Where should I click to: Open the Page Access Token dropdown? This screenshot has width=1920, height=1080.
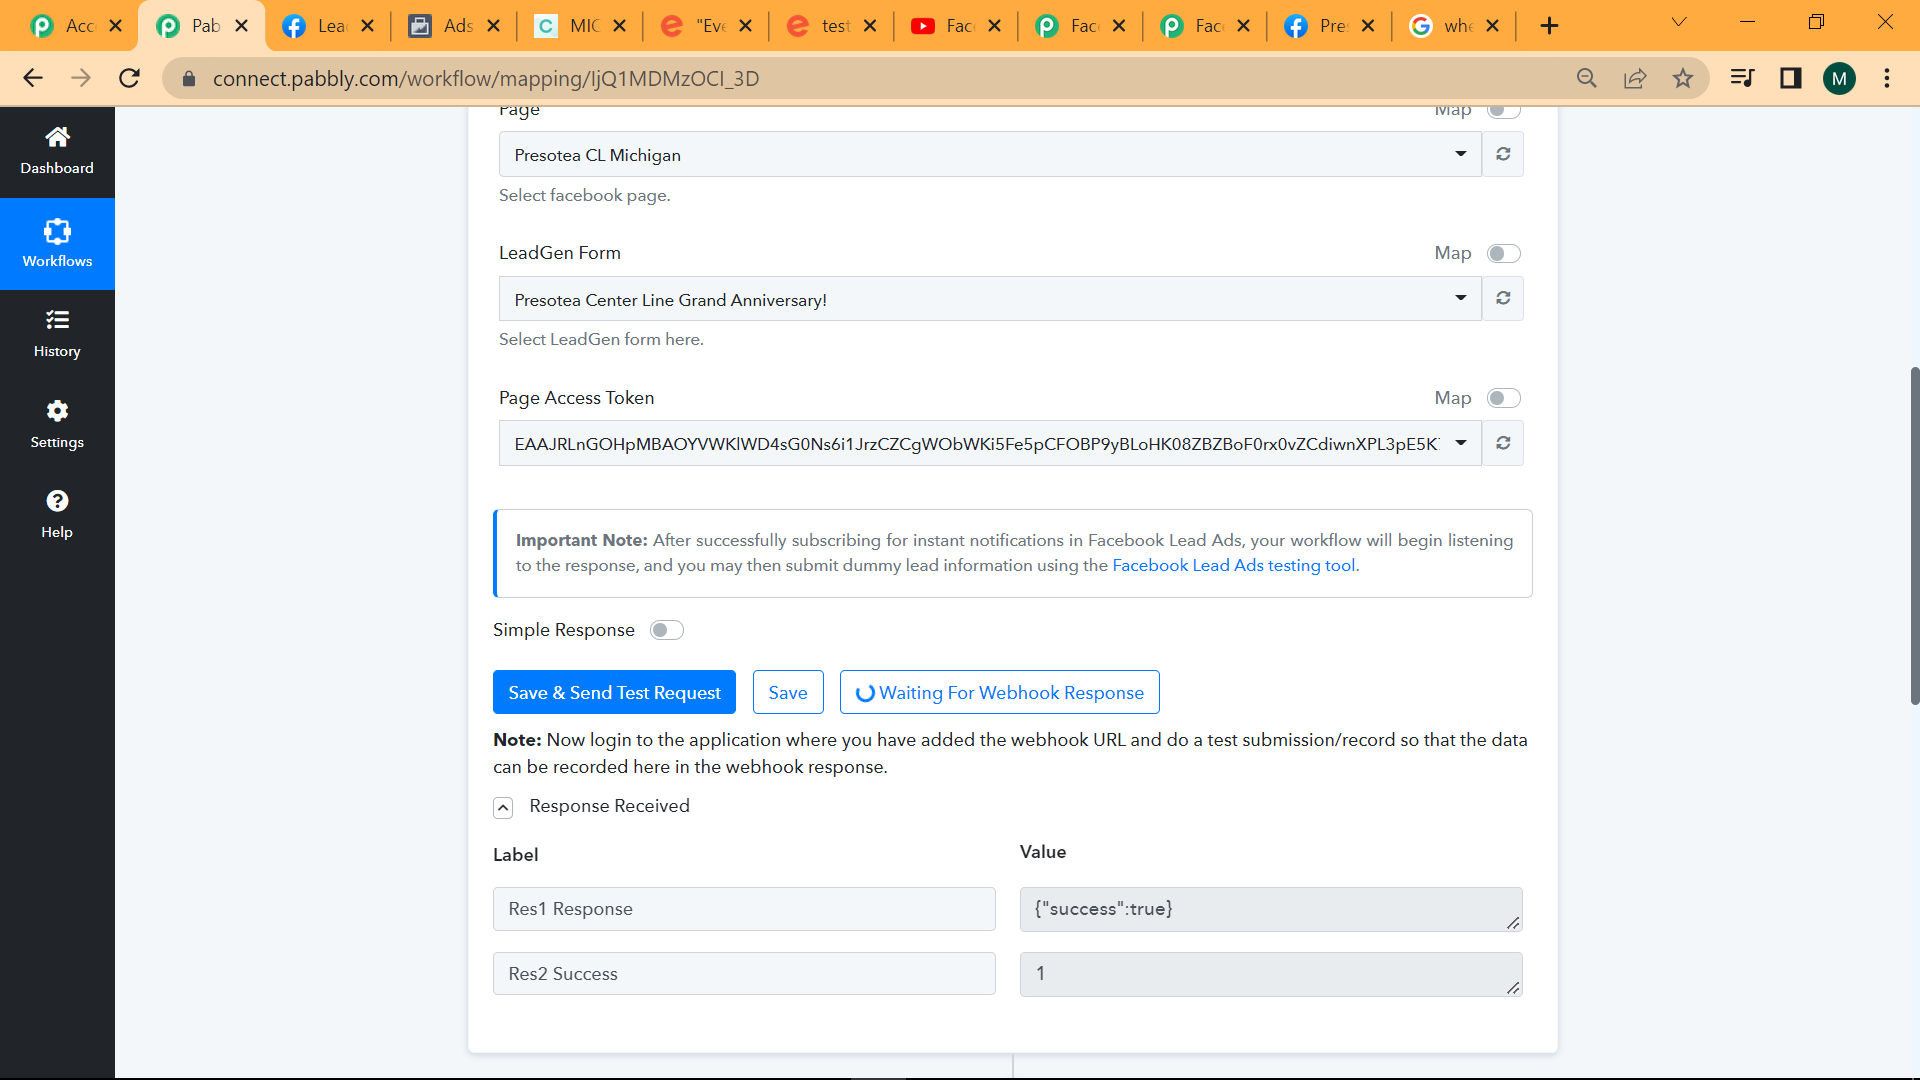(990, 443)
